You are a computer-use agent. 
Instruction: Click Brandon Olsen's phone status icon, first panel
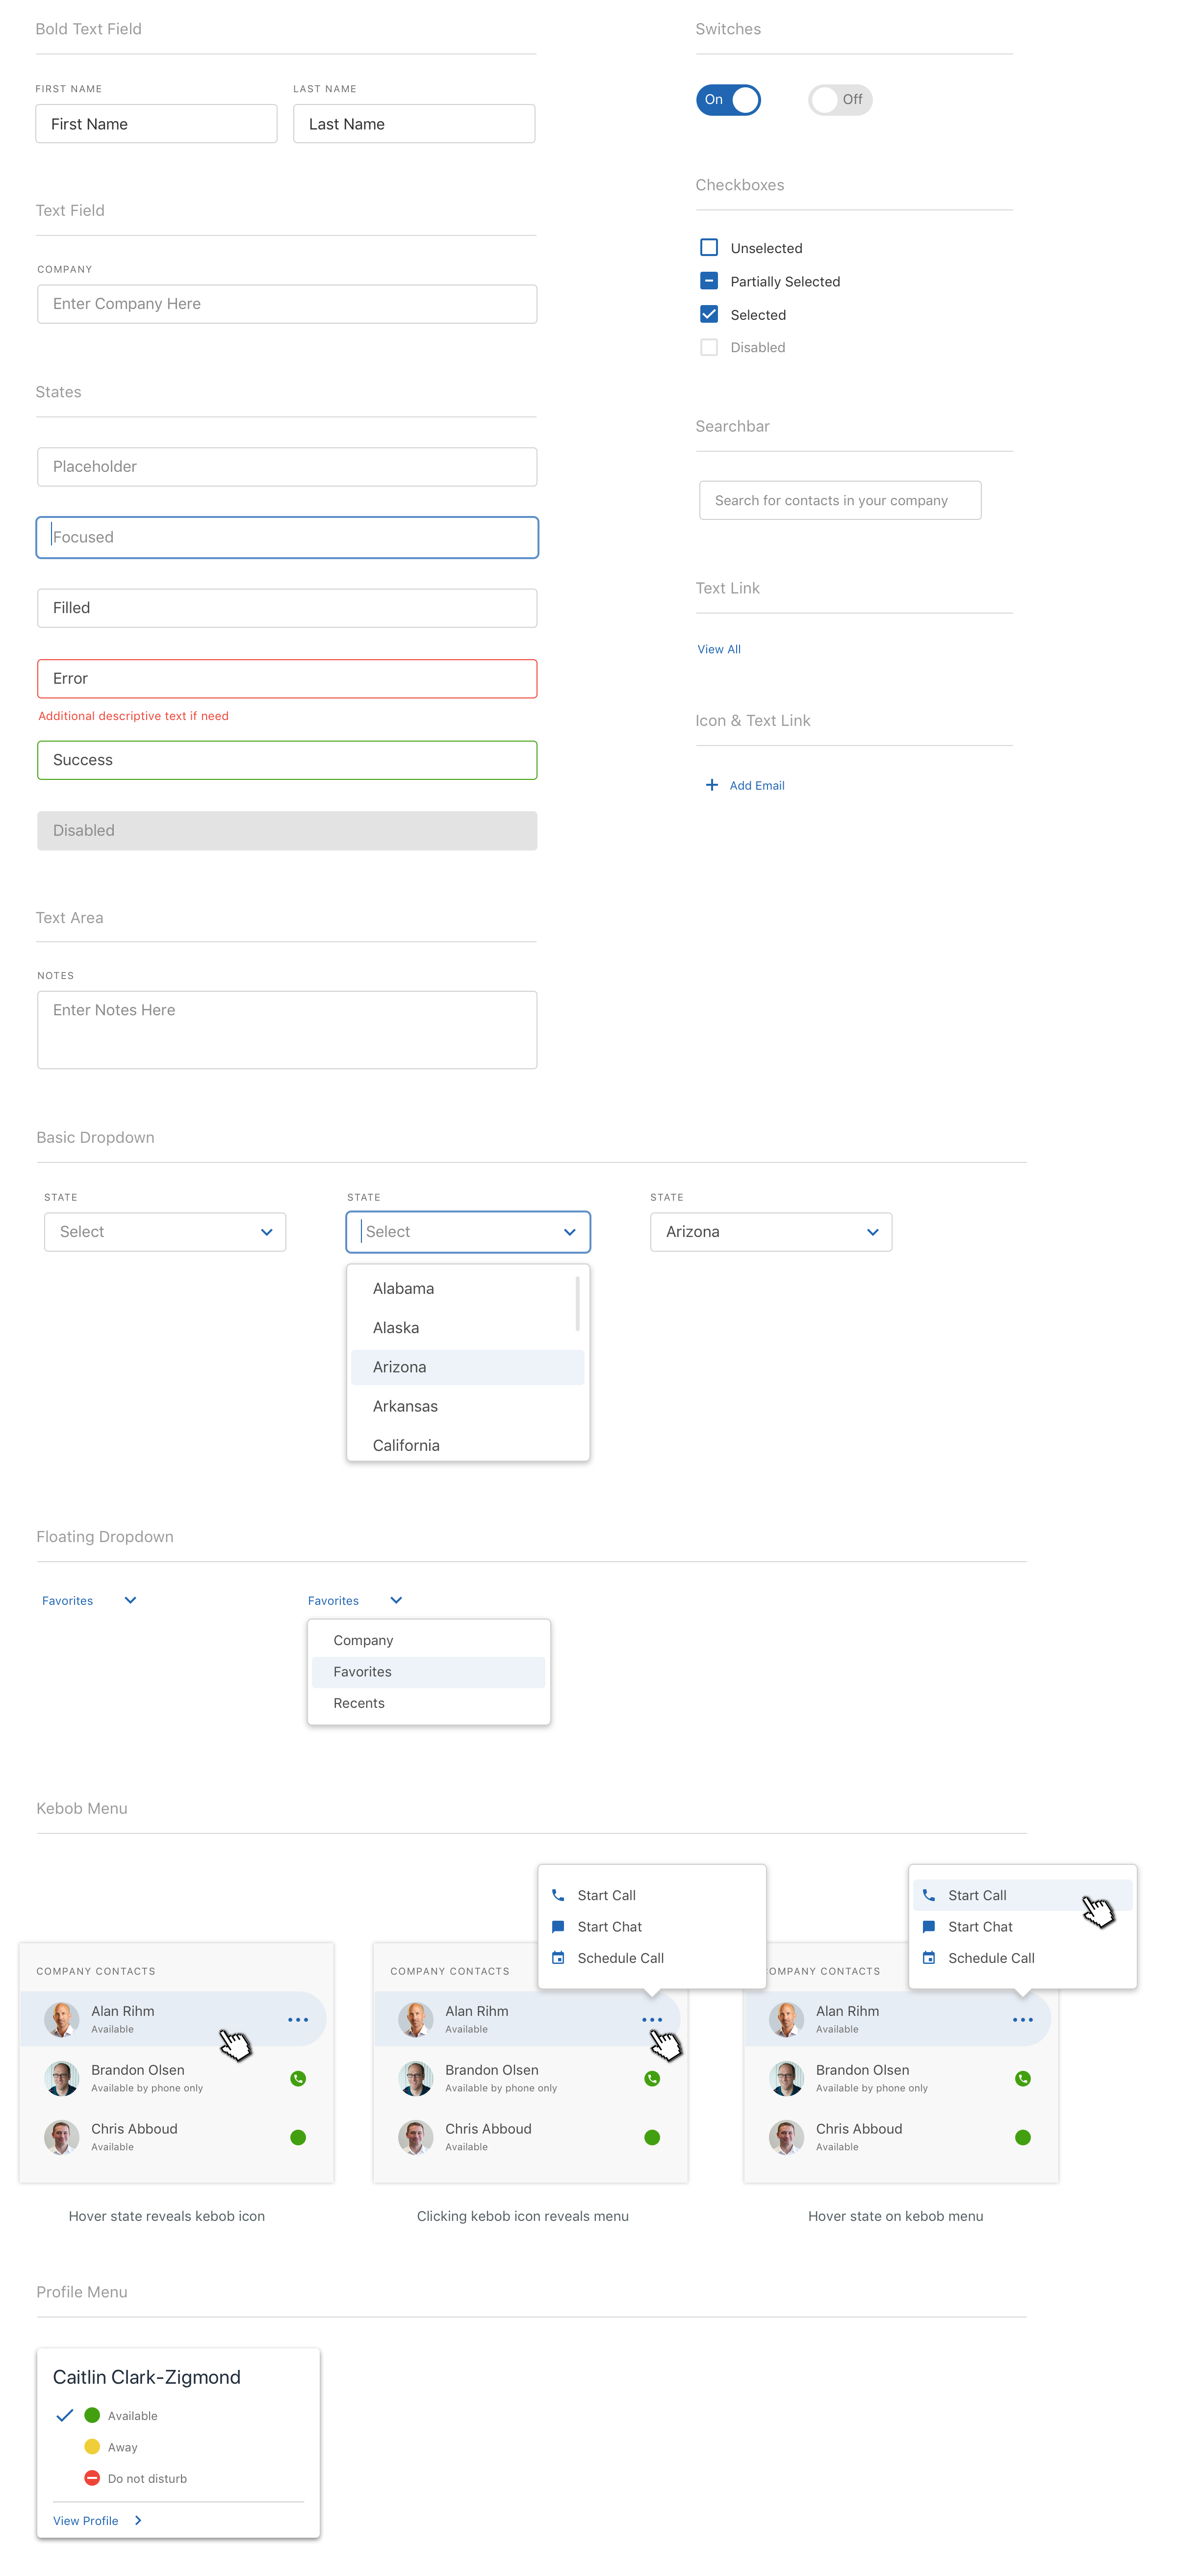pos(298,2079)
